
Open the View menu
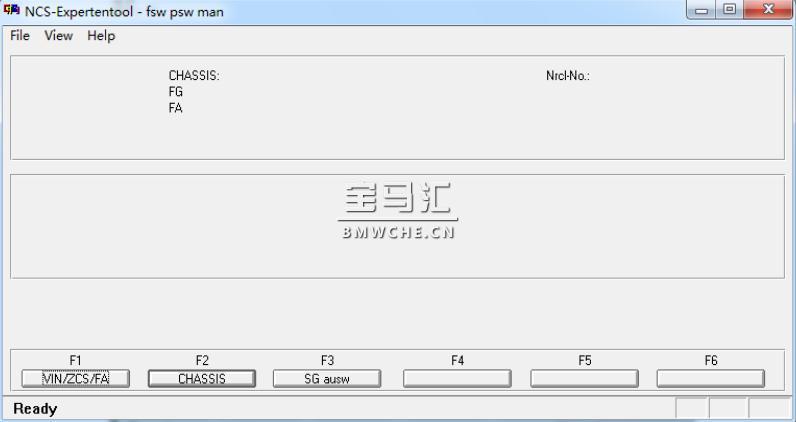pos(58,36)
